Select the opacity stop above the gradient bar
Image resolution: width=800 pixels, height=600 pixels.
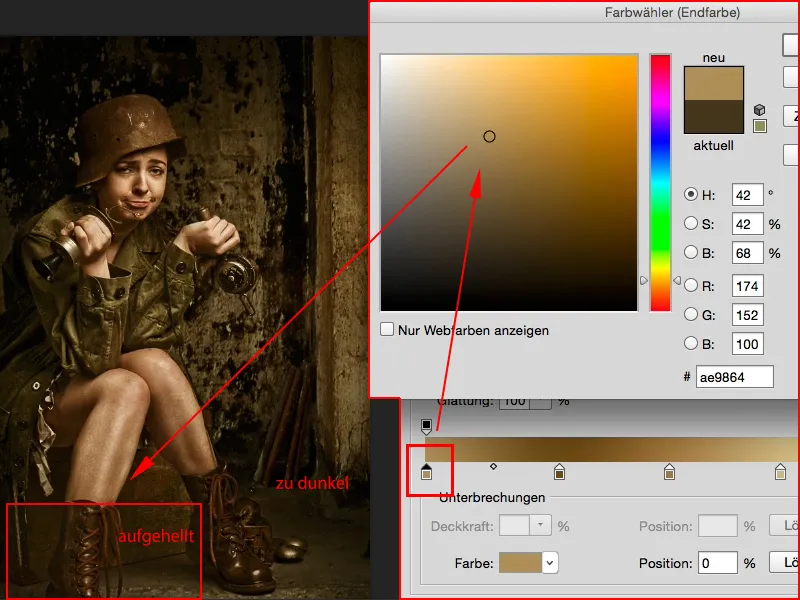click(425, 425)
